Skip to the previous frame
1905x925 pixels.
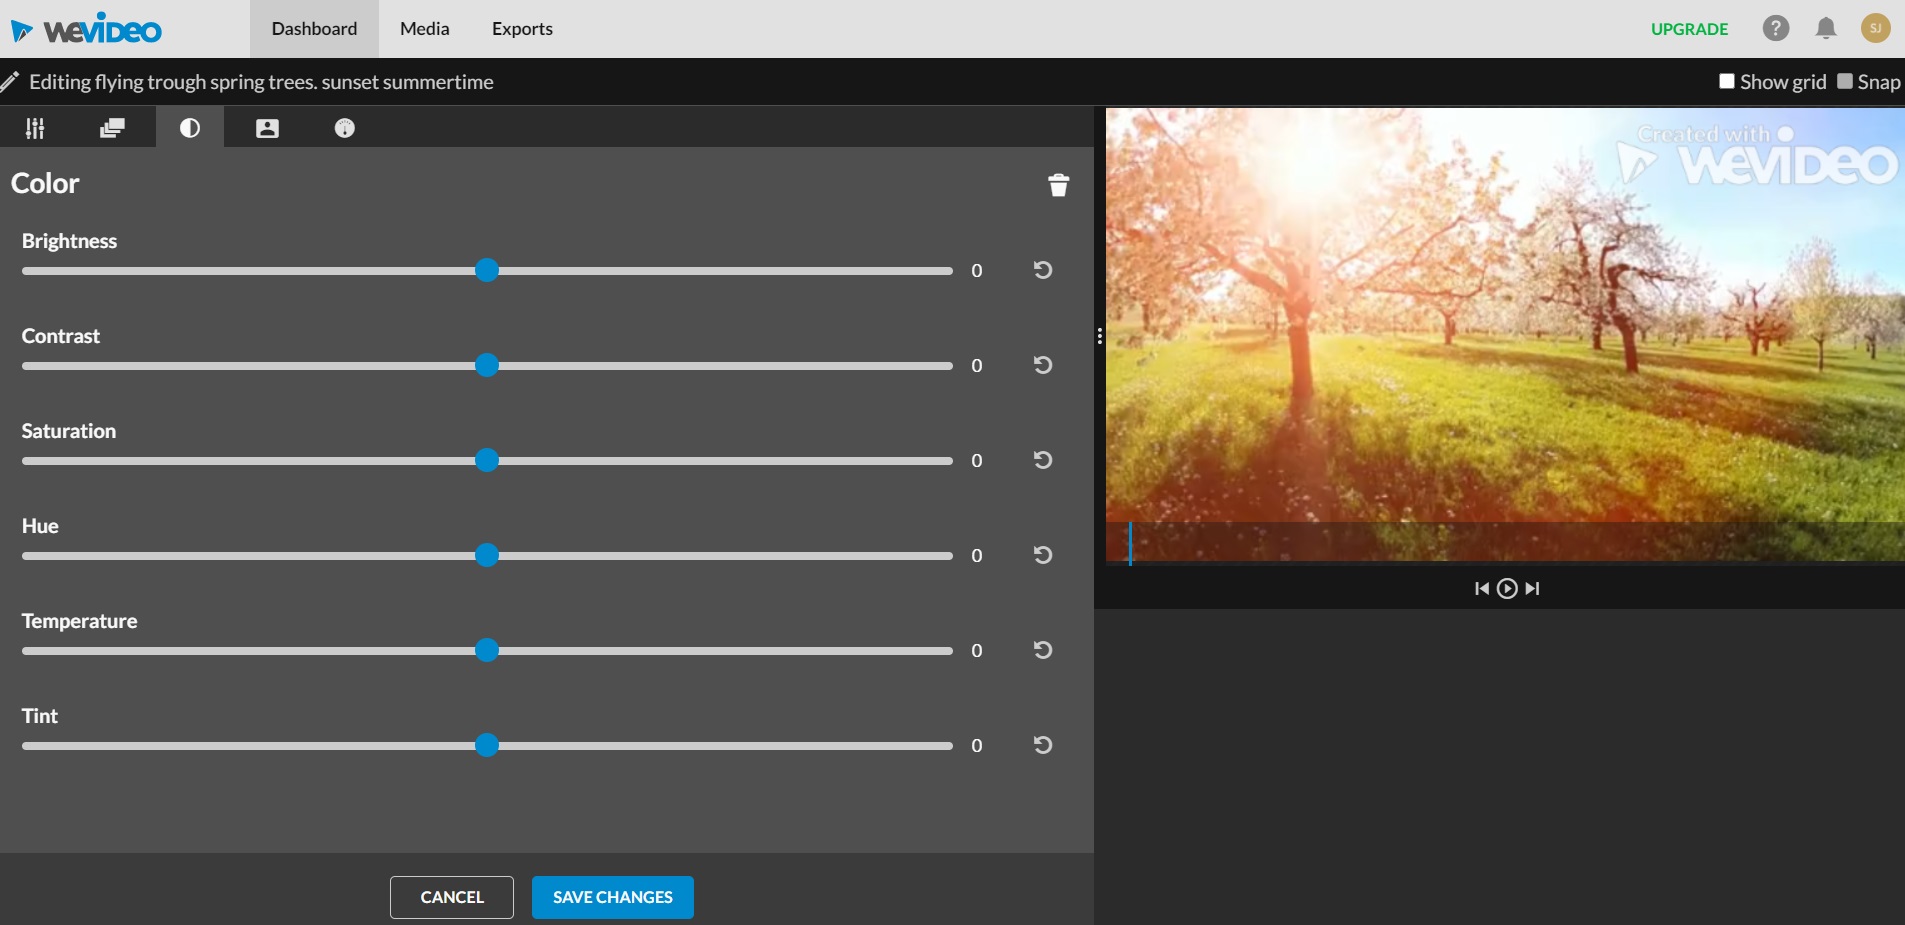coord(1482,589)
